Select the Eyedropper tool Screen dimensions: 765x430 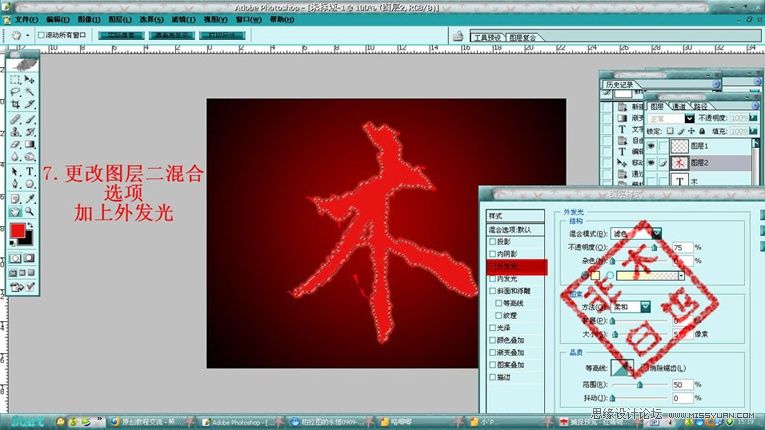[30, 199]
